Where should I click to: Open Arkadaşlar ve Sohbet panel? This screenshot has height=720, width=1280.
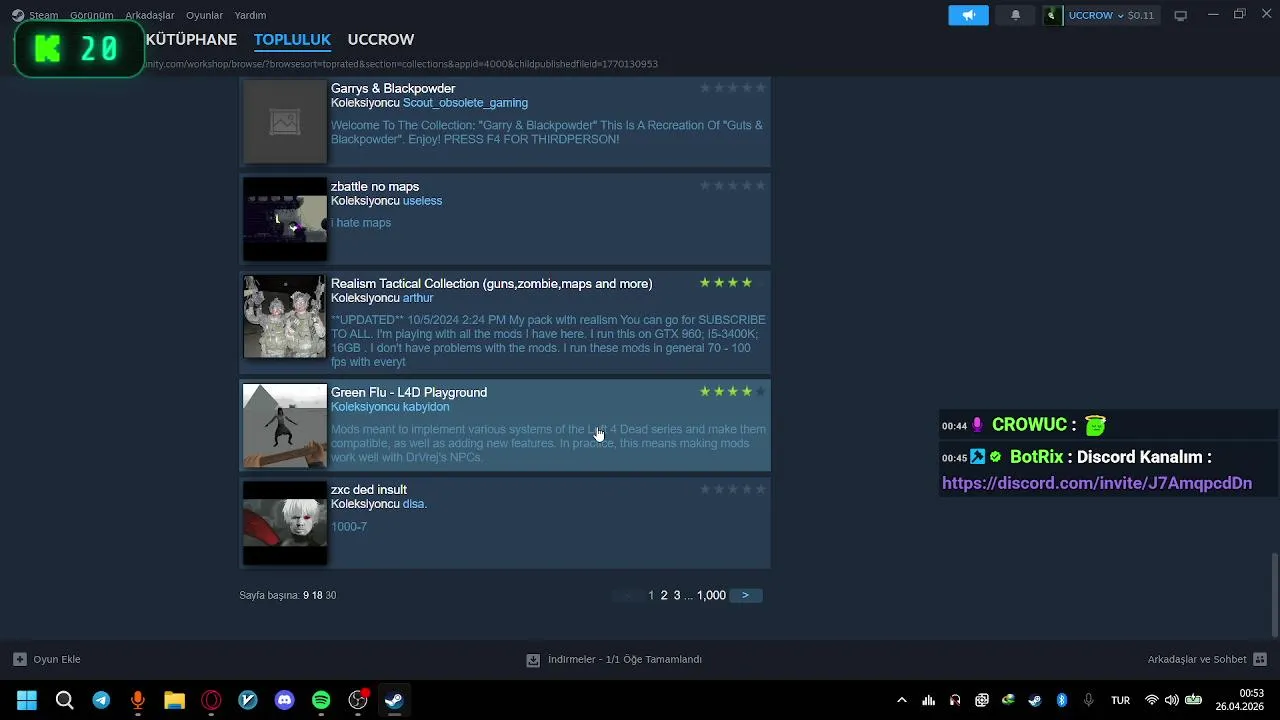tap(1197, 659)
